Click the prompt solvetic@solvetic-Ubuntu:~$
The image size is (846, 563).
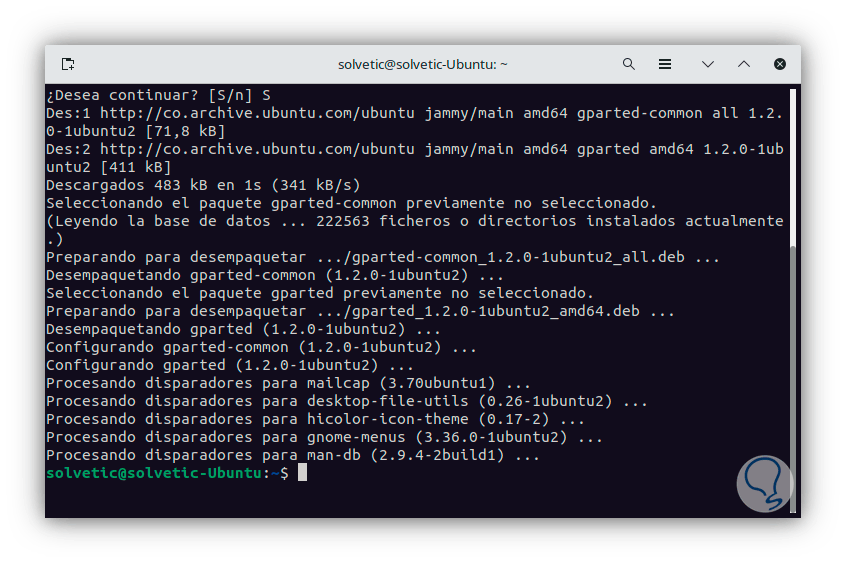click(167, 473)
